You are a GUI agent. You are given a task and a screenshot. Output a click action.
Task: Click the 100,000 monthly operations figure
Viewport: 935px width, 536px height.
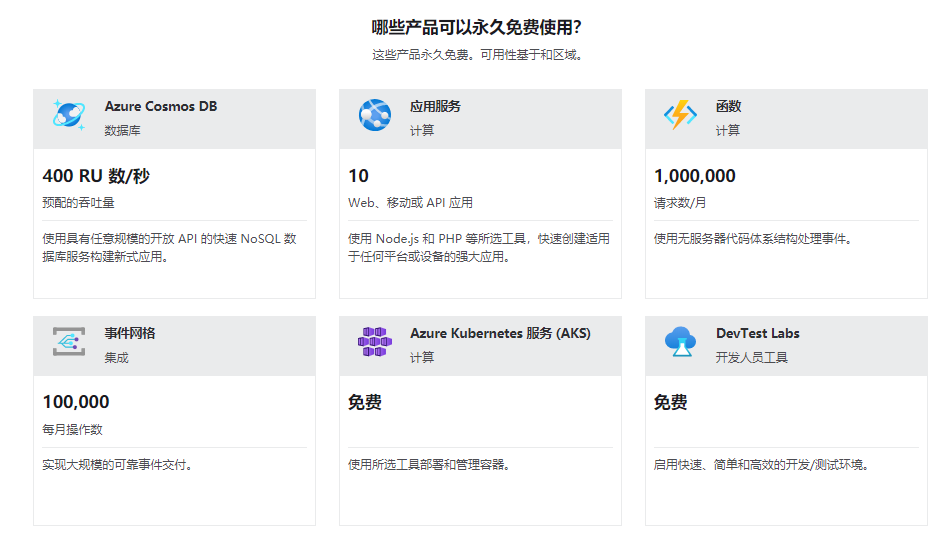pos(76,402)
